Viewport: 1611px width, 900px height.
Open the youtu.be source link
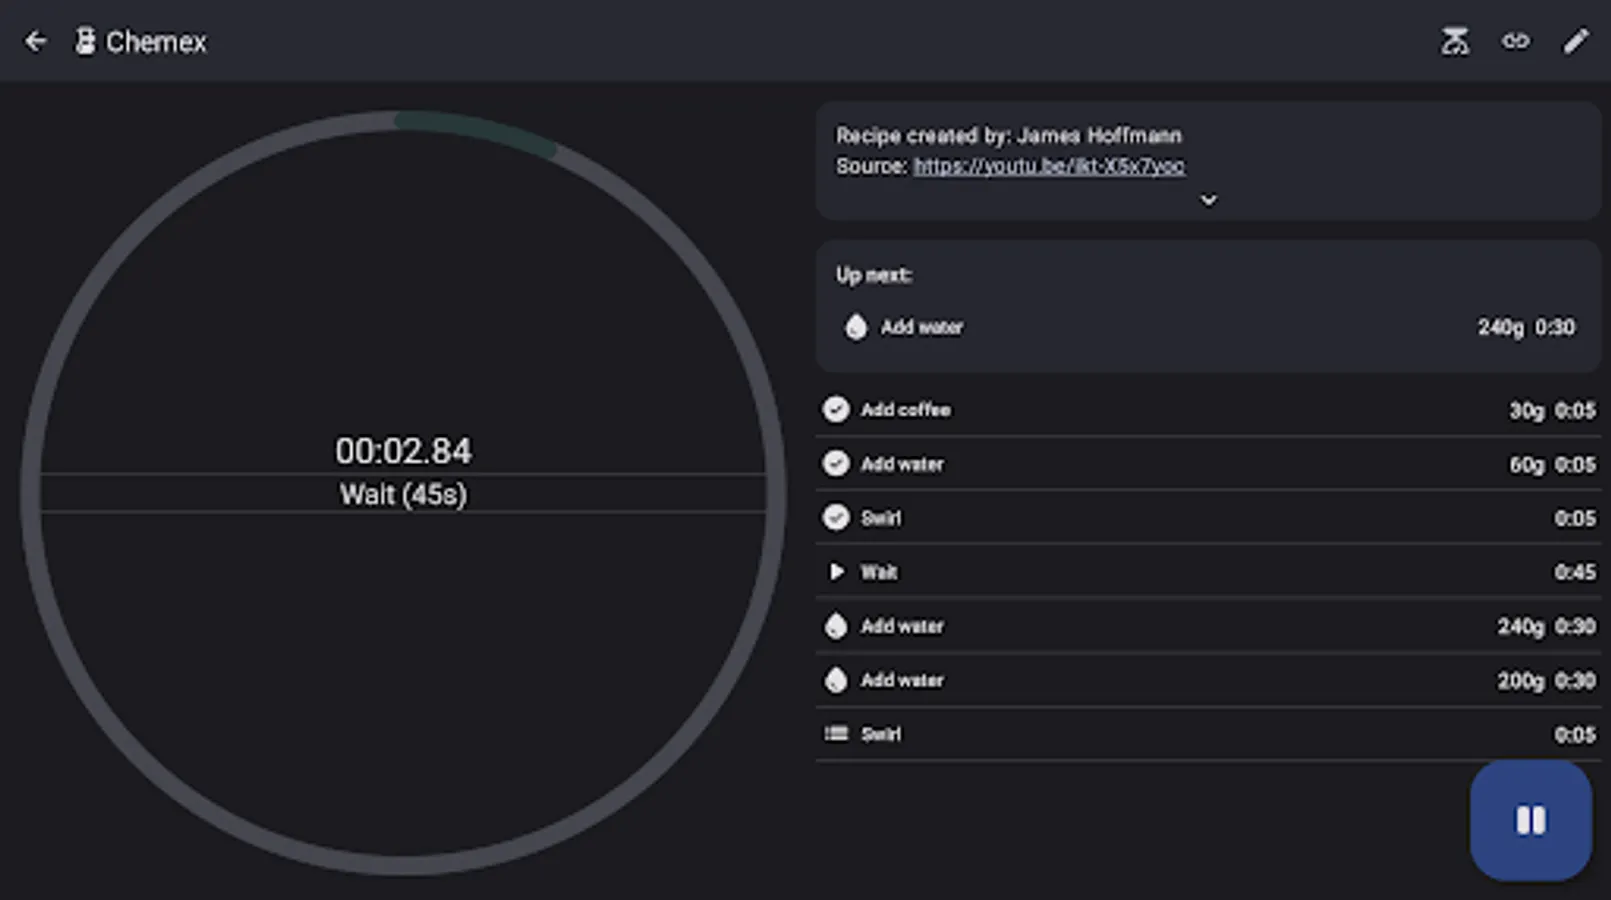coord(1049,166)
